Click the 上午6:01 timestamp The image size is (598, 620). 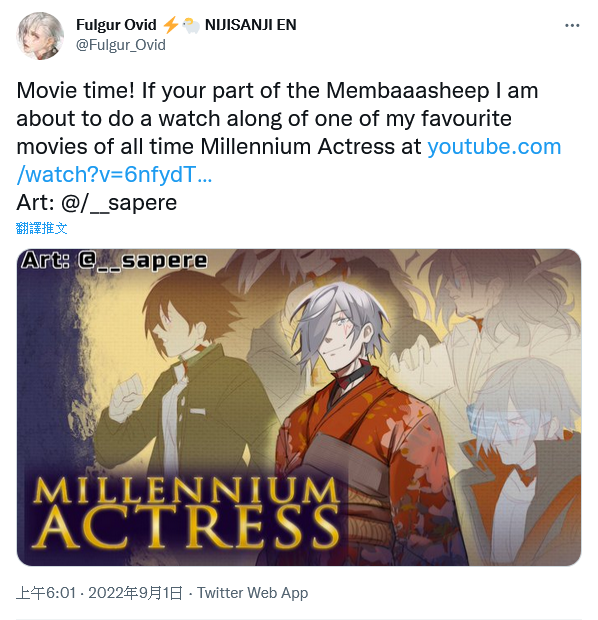[x=46, y=593]
